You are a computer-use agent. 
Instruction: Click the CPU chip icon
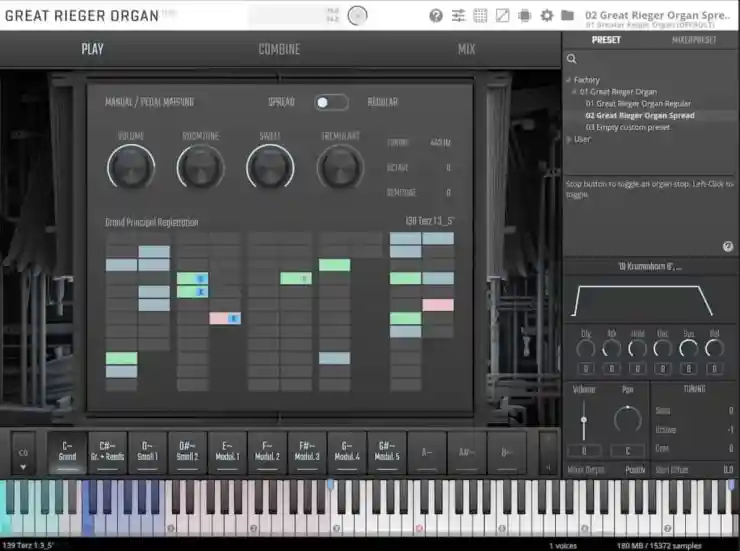(524, 16)
